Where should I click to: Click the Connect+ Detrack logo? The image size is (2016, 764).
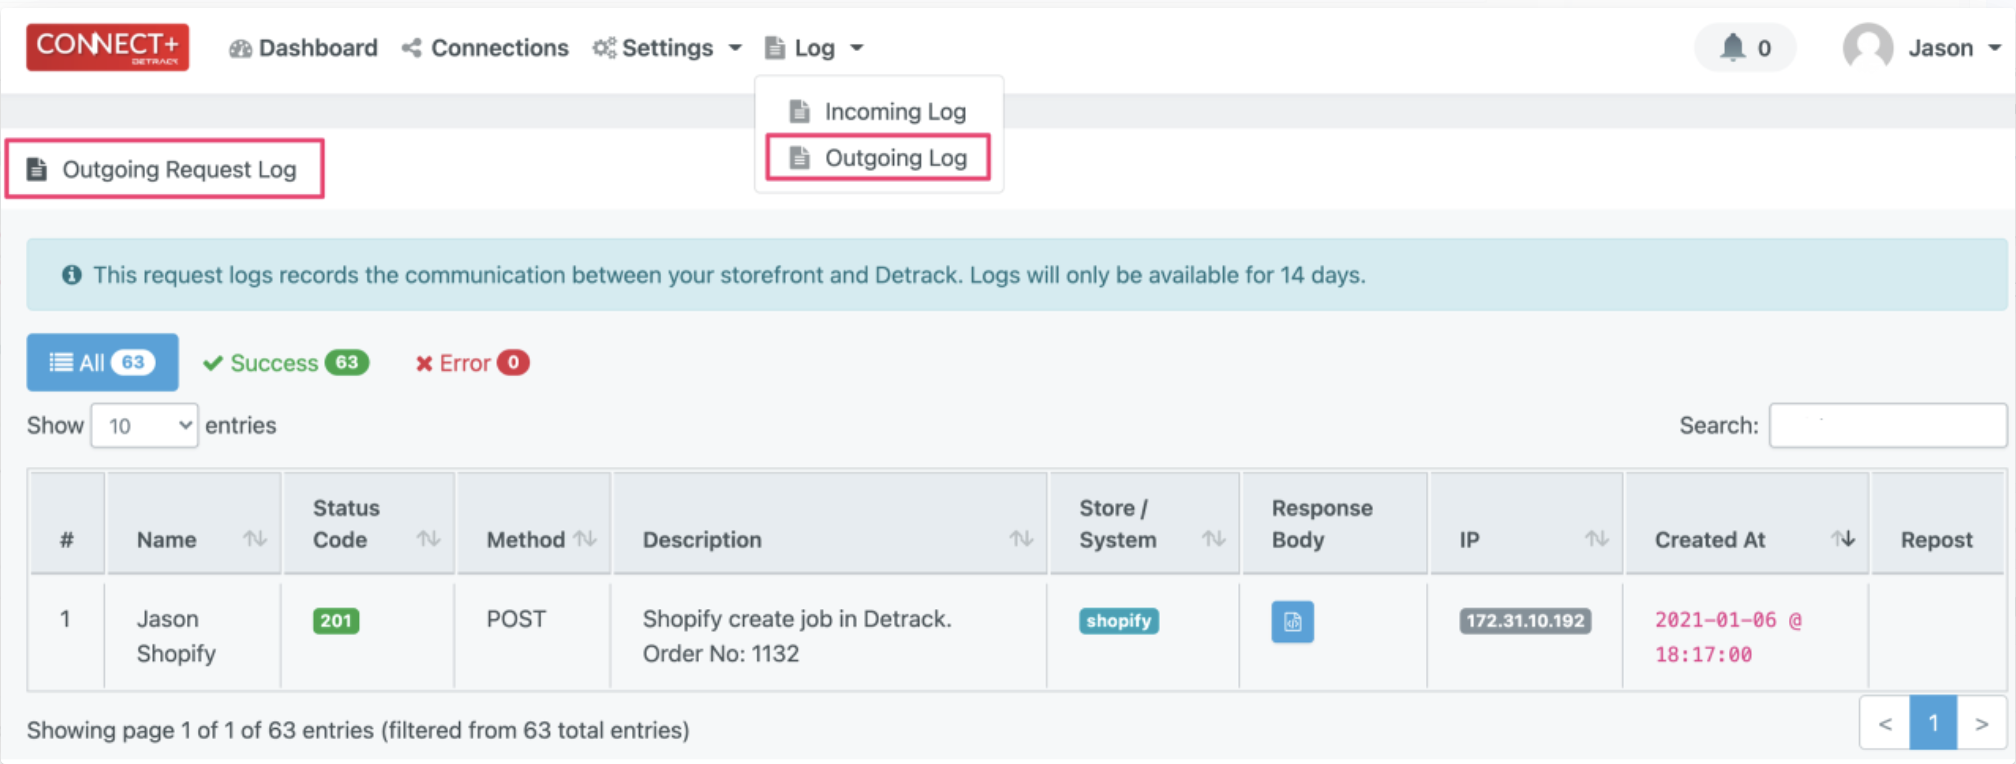click(x=107, y=47)
